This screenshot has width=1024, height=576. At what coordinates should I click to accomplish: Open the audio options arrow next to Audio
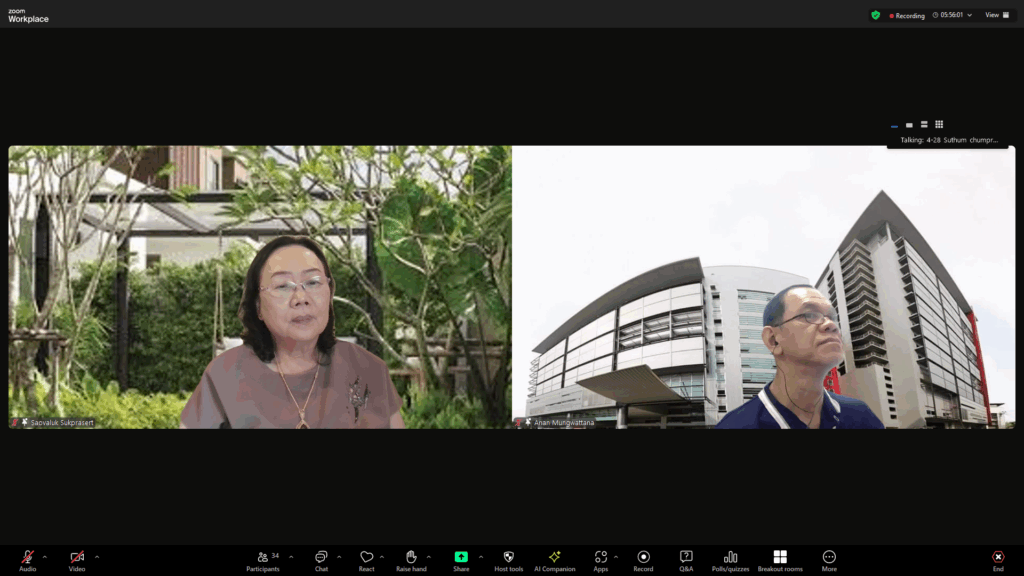[44, 557]
